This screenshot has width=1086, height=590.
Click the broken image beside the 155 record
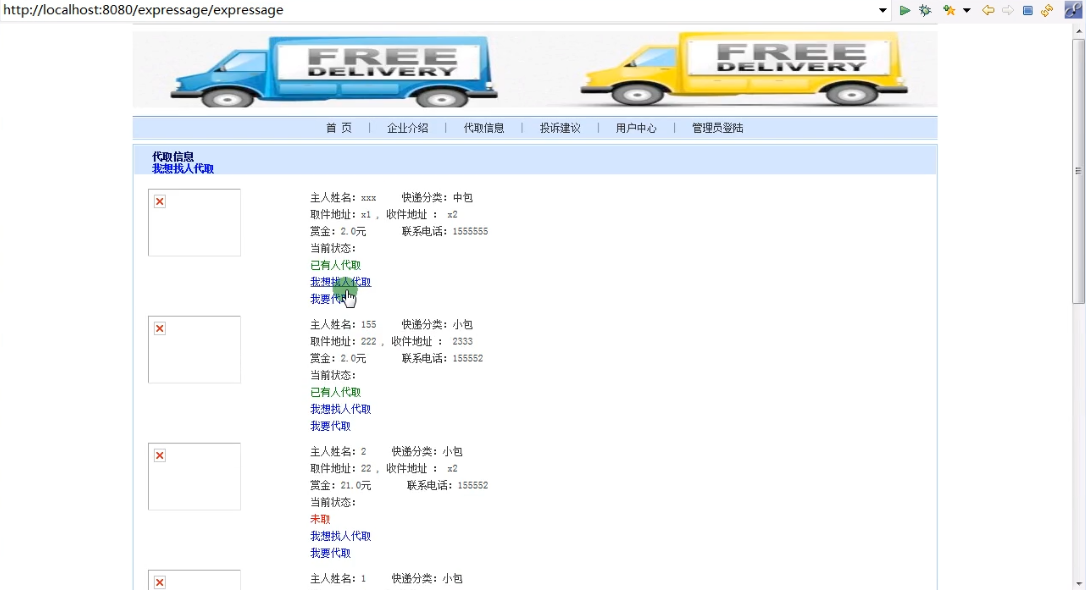point(195,350)
